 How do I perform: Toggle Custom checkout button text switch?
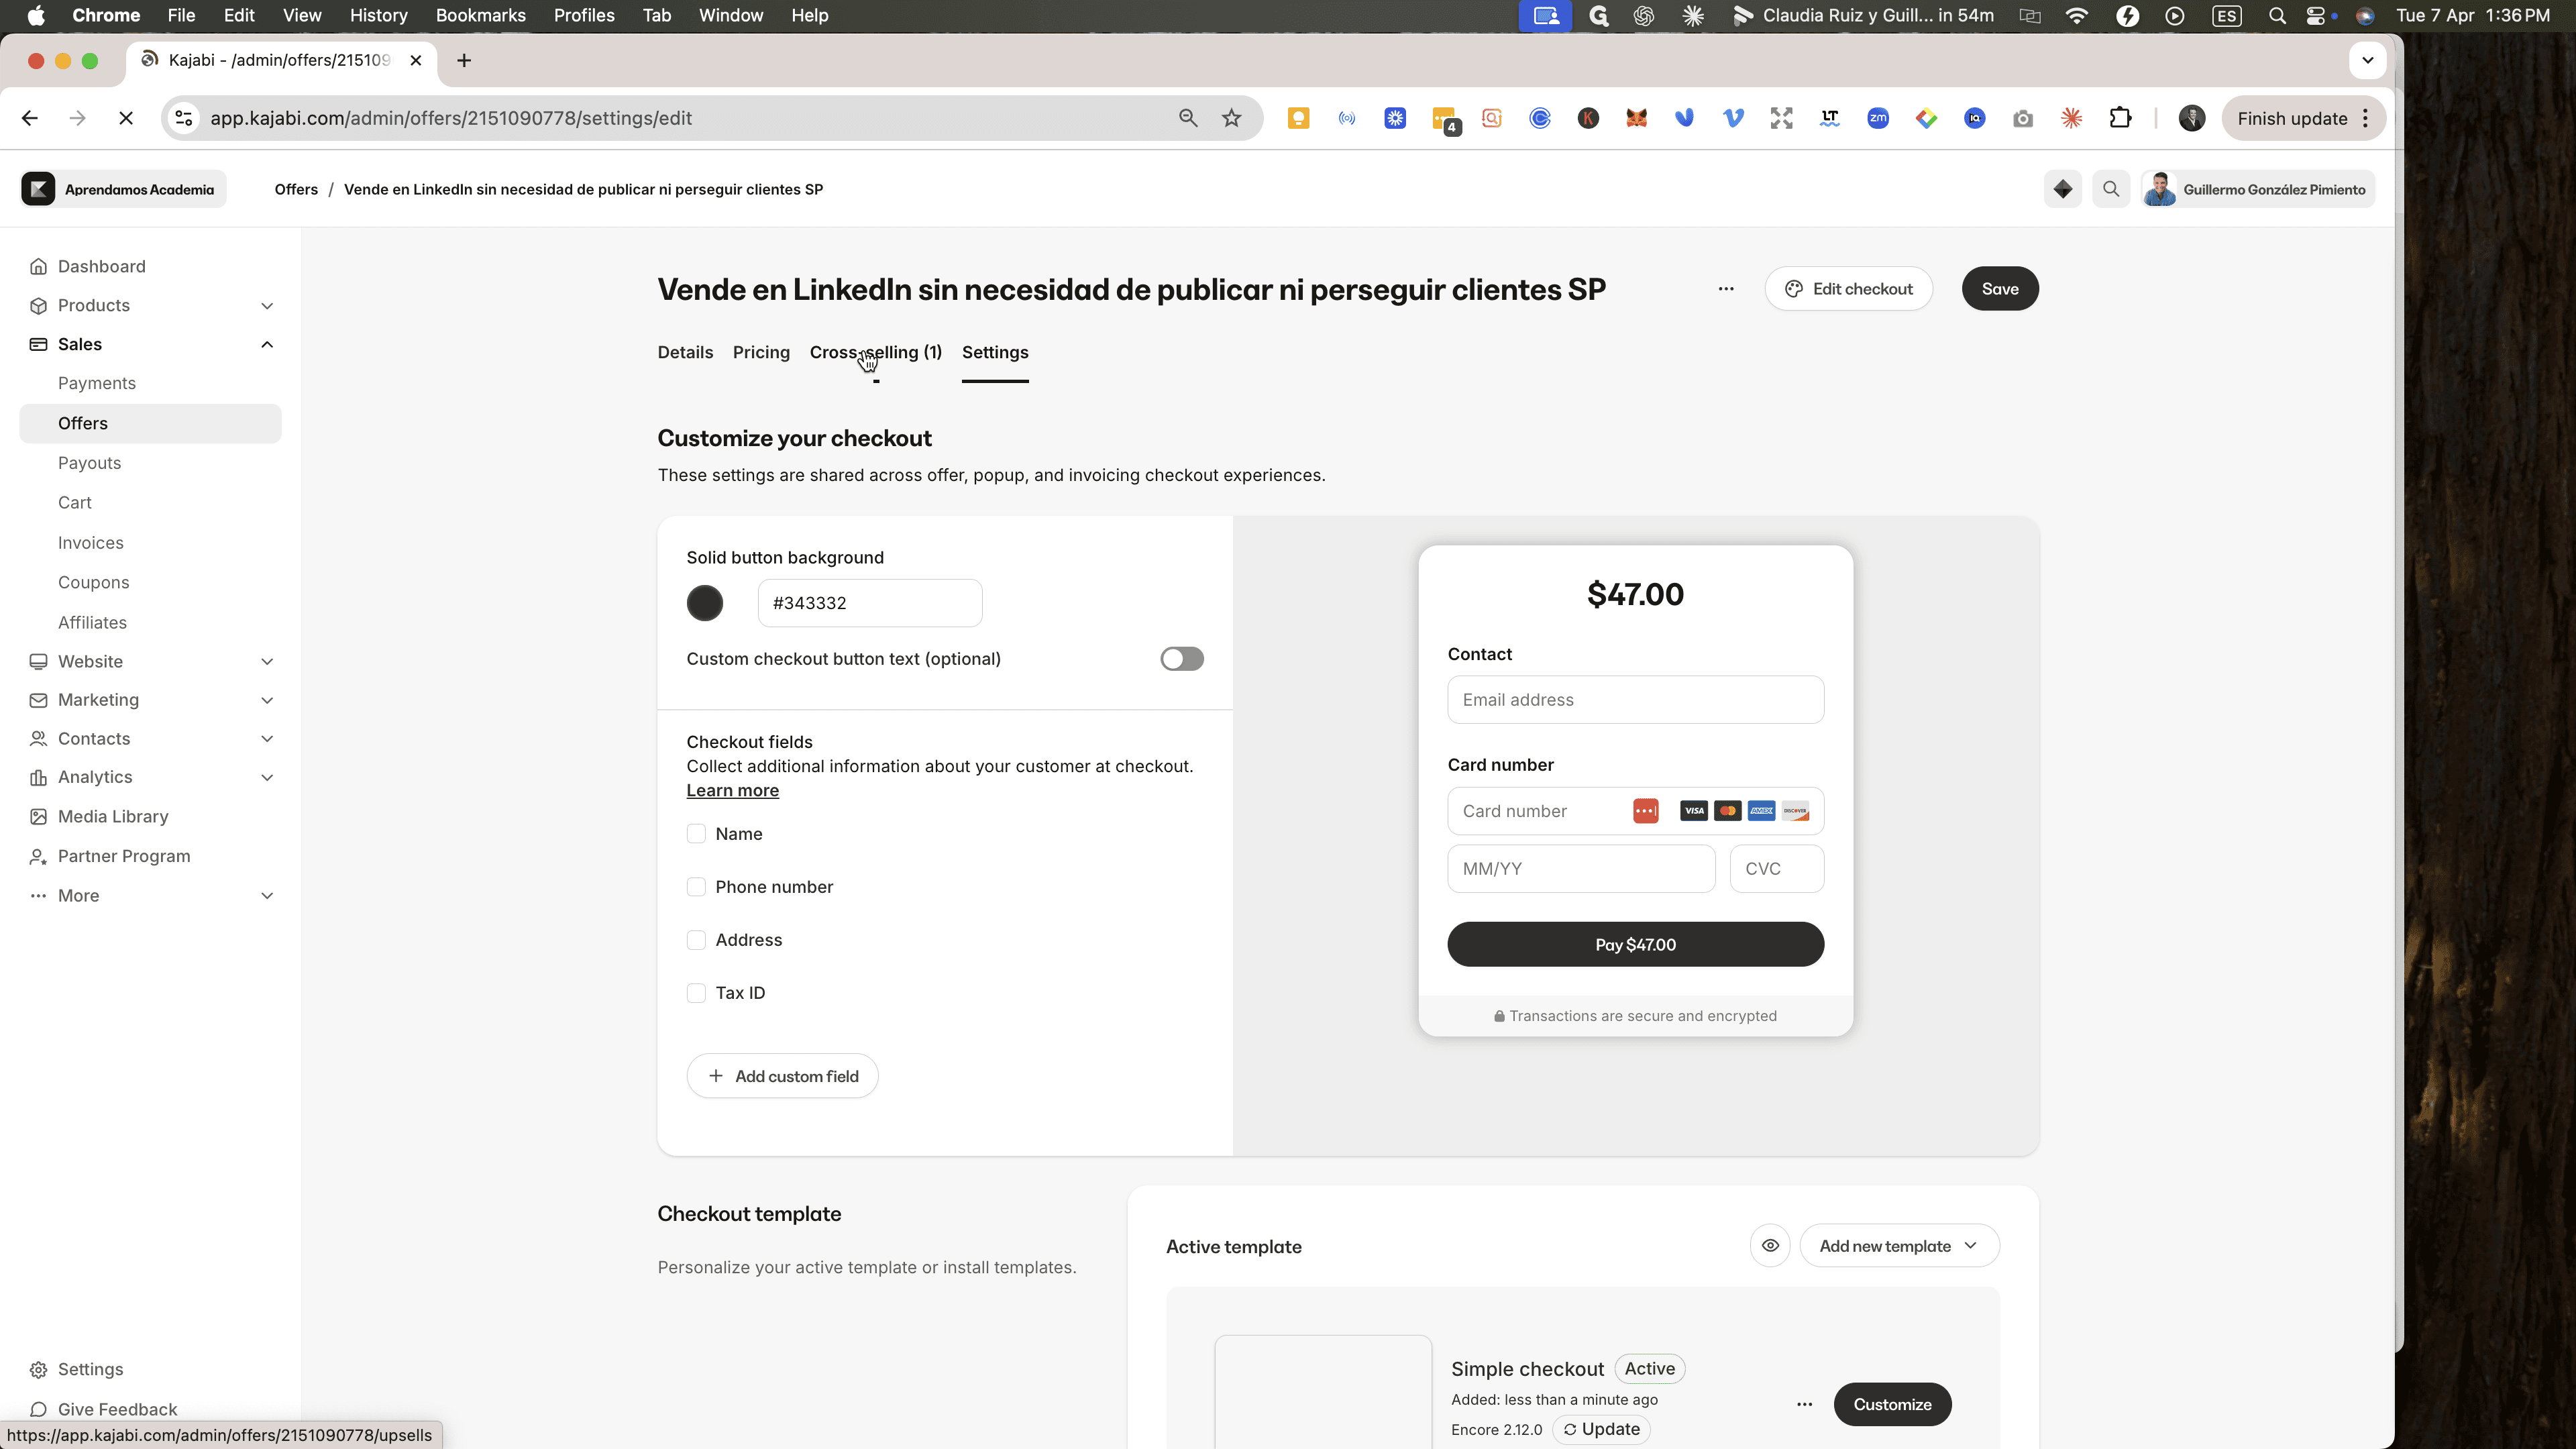(1182, 659)
